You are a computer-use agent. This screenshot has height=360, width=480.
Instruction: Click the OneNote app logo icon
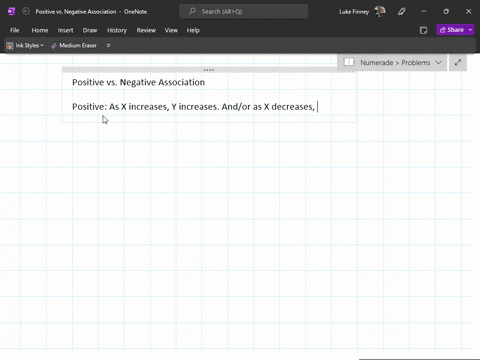click(x=11, y=11)
